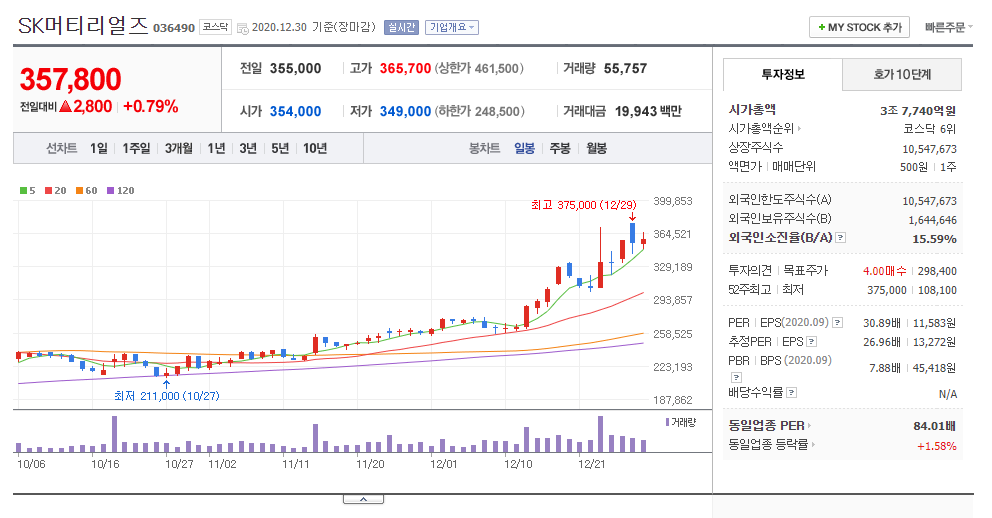This screenshot has height=518, width=992.
Task: Click the 거래량 value 55,757
Action: [625, 68]
